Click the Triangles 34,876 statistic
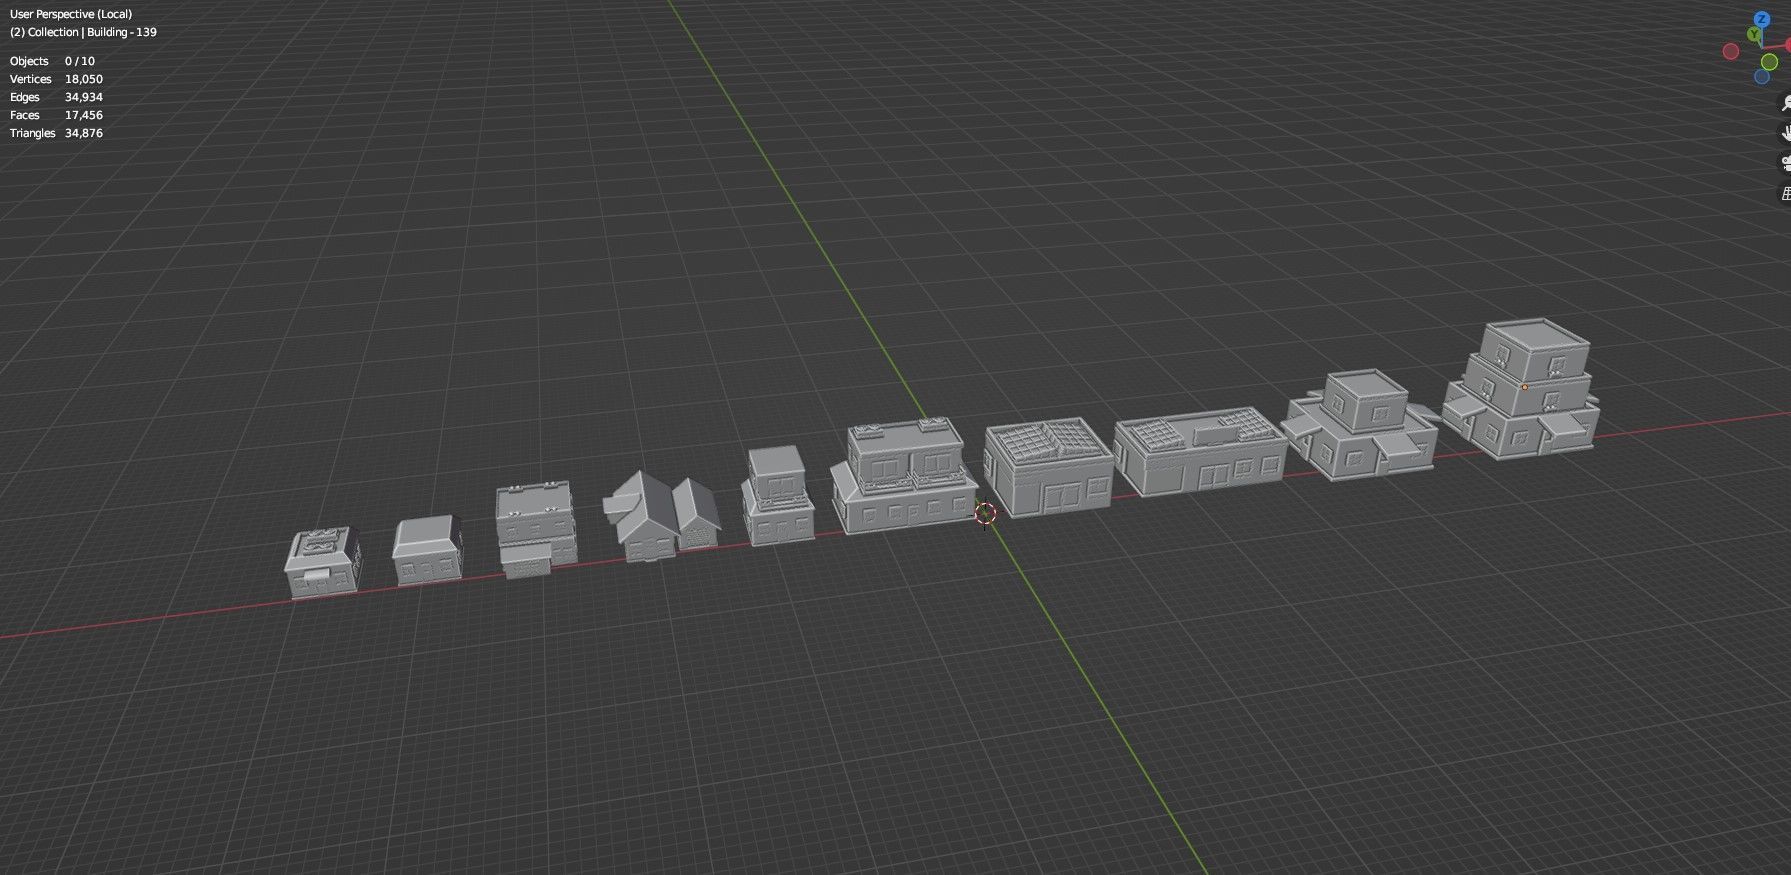Screen dimensions: 1791x875 pyautogui.click(x=56, y=133)
